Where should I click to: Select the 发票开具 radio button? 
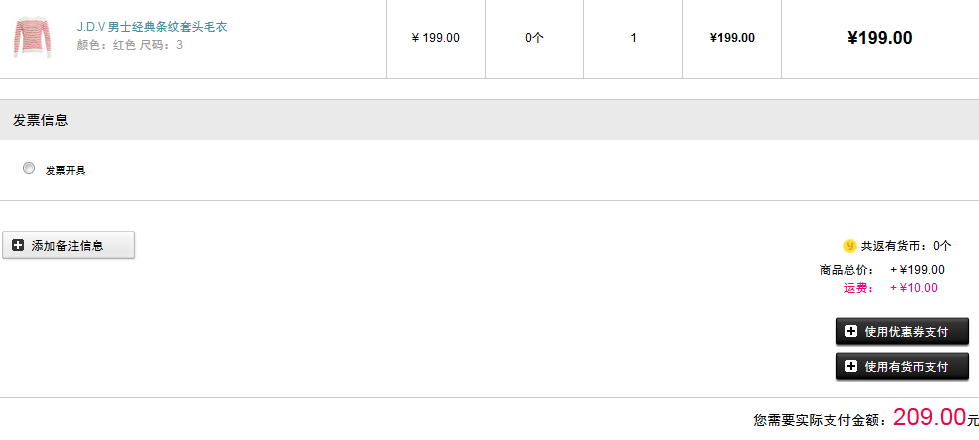coord(29,169)
